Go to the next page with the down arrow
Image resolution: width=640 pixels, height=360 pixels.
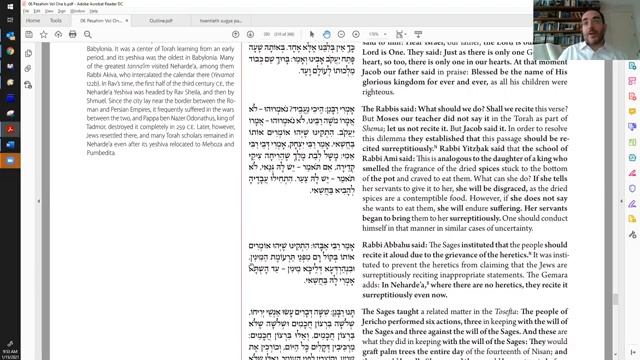[250, 35]
